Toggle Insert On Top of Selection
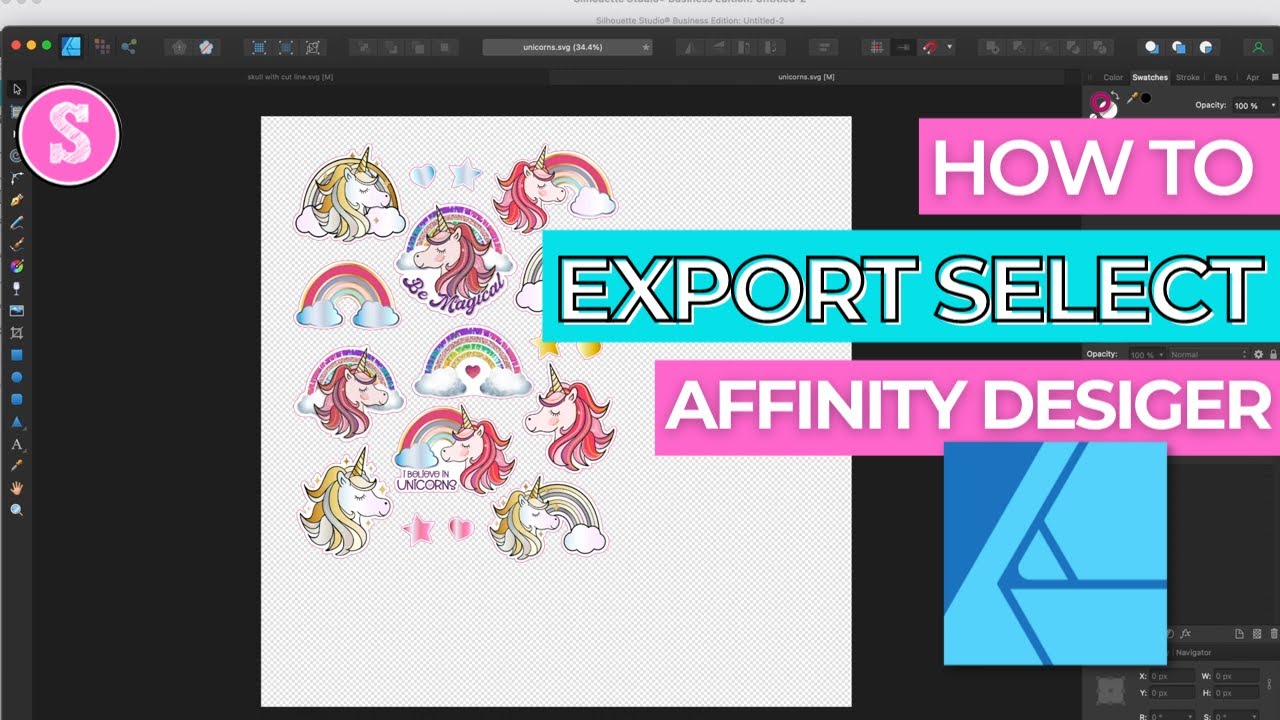 click(x=1179, y=47)
